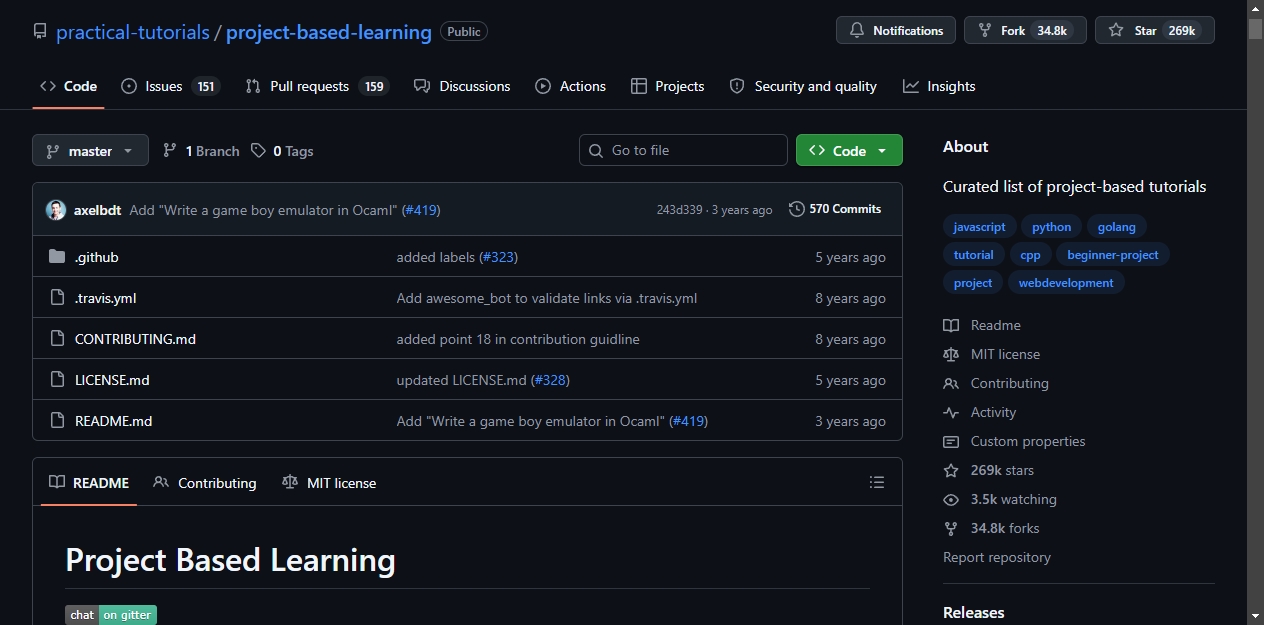Open the CONTRIBUTING.md file
1264x625 pixels.
135,339
